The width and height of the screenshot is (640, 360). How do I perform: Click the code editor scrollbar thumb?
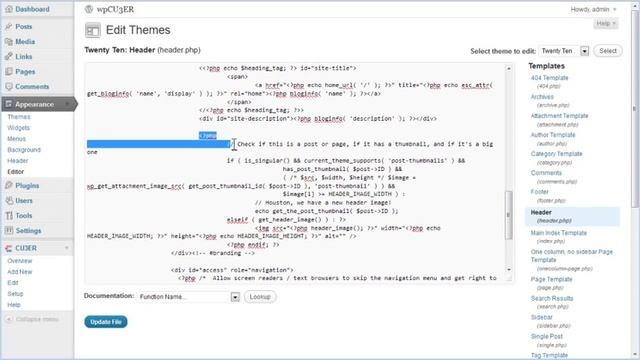click(x=509, y=215)
